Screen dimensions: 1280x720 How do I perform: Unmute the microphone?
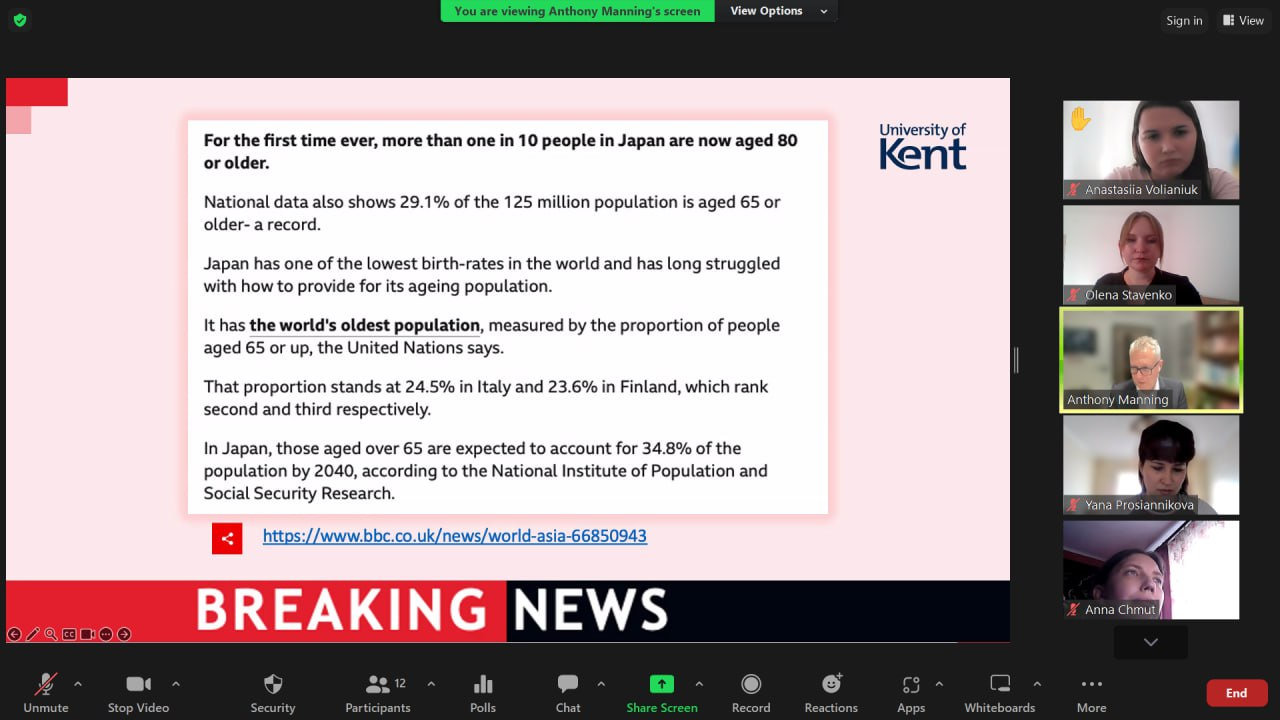coord(46,693)
